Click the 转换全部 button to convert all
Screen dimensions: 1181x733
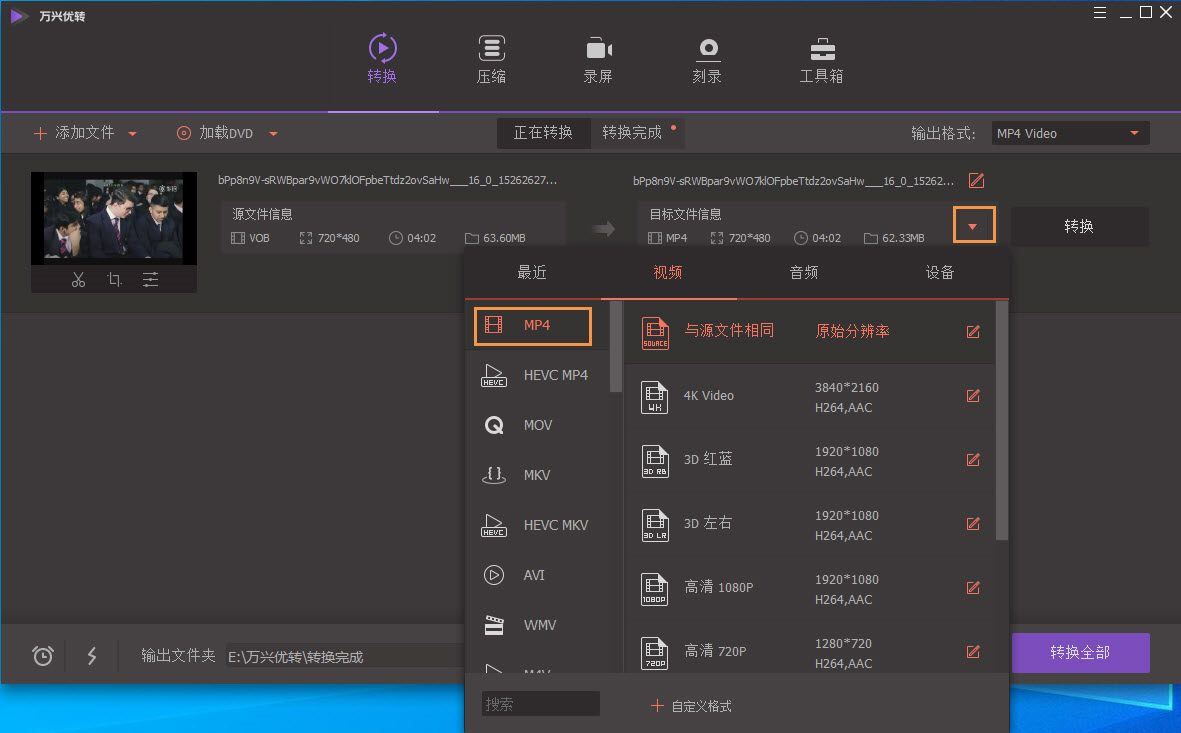tap(1081, 652)
